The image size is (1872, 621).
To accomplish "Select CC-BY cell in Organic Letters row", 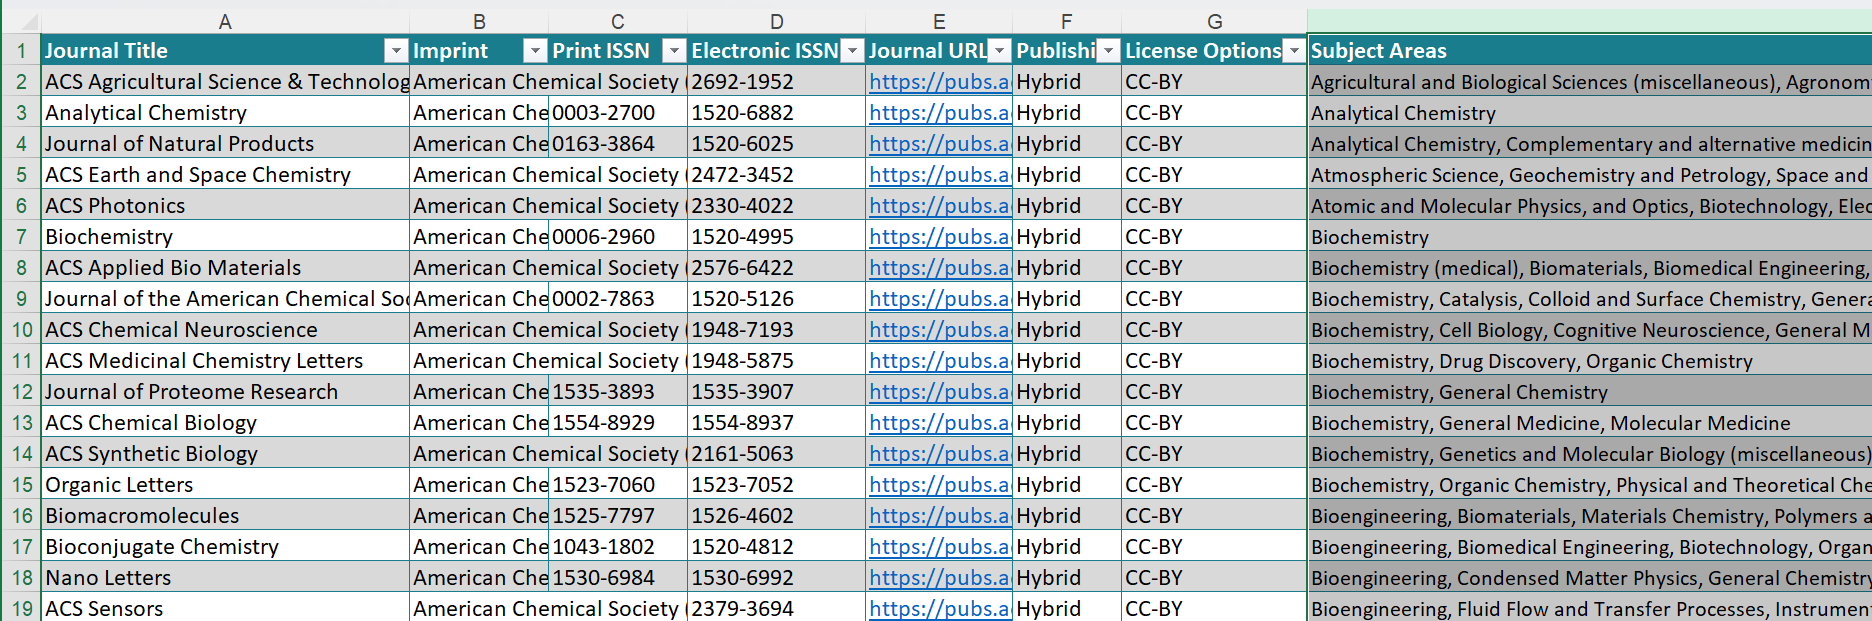I will (1214, 485).
